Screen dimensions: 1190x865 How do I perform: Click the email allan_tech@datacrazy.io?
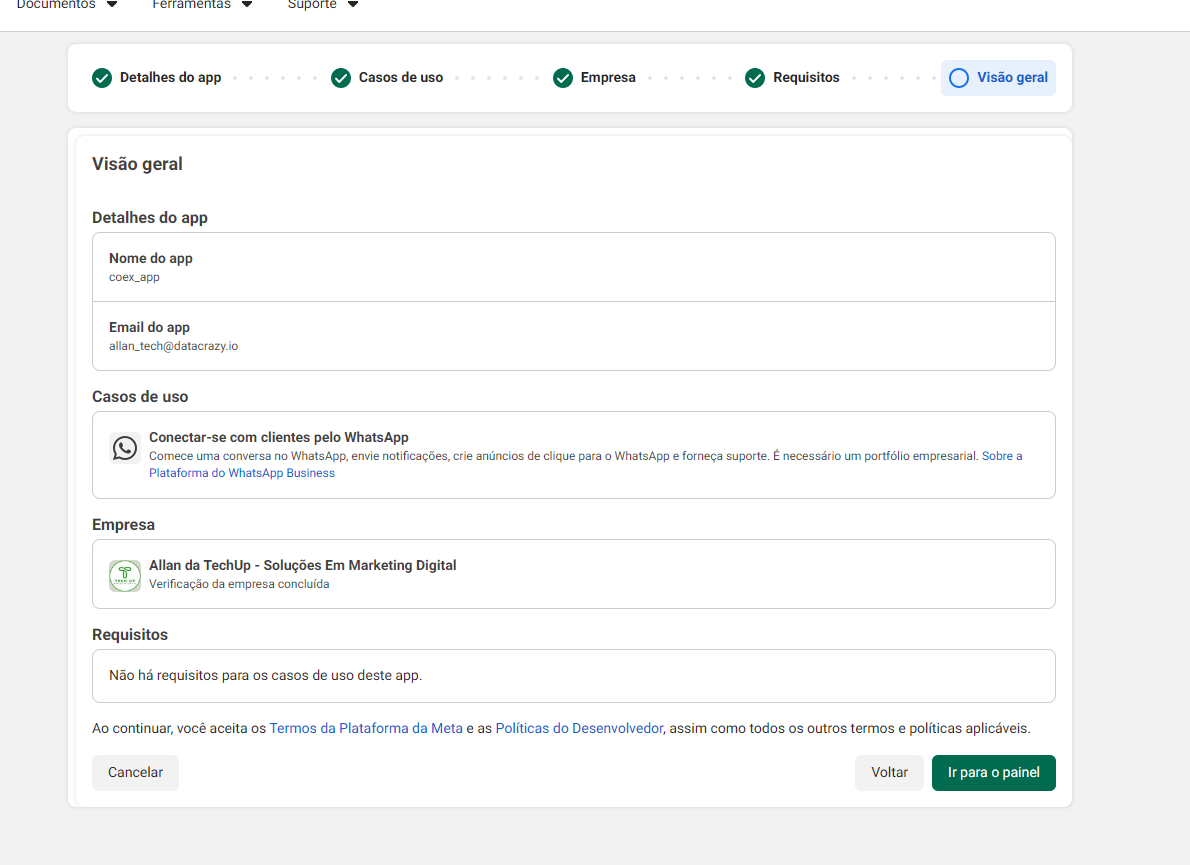click(173, 346)
